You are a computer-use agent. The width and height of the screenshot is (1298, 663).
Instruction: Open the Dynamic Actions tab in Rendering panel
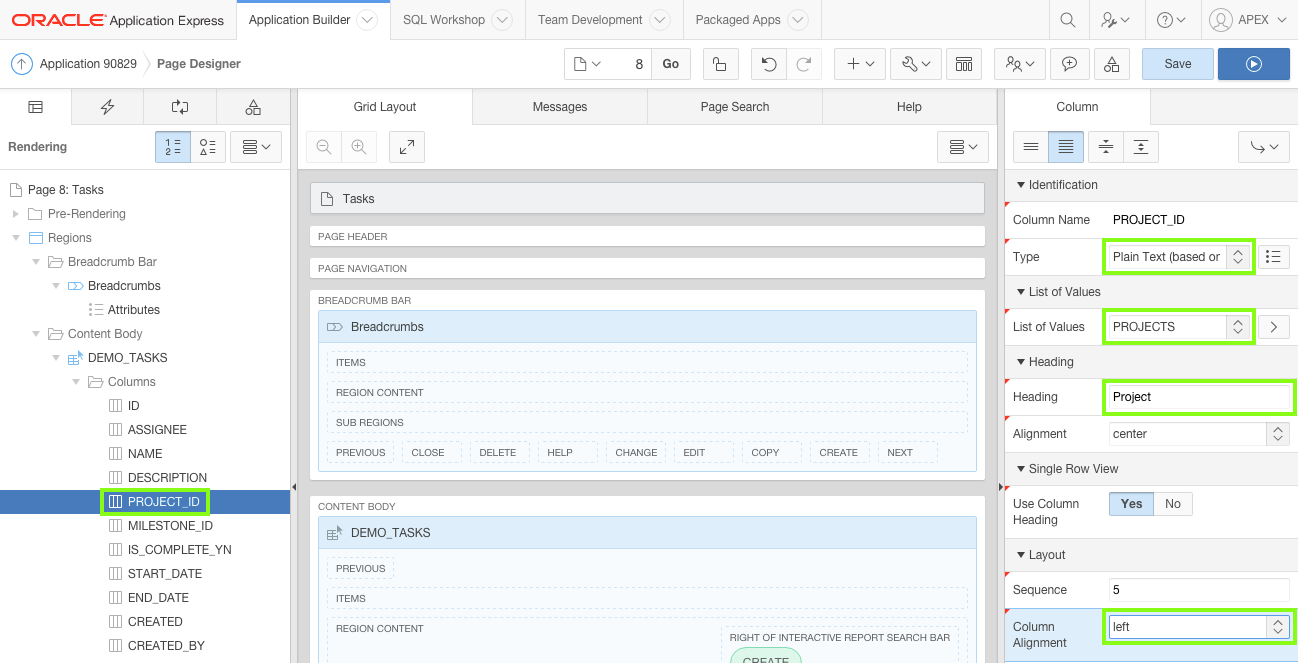pyautogui.click(x=107, y=107)
